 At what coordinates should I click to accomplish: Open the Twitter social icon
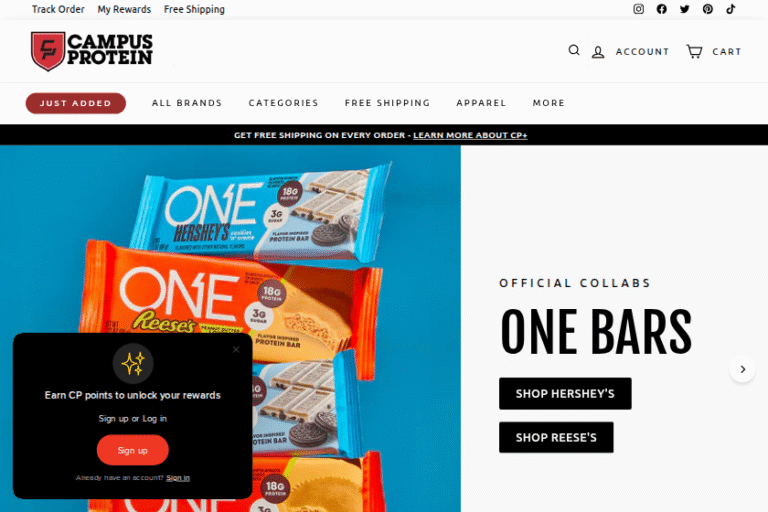coord(685,9)
